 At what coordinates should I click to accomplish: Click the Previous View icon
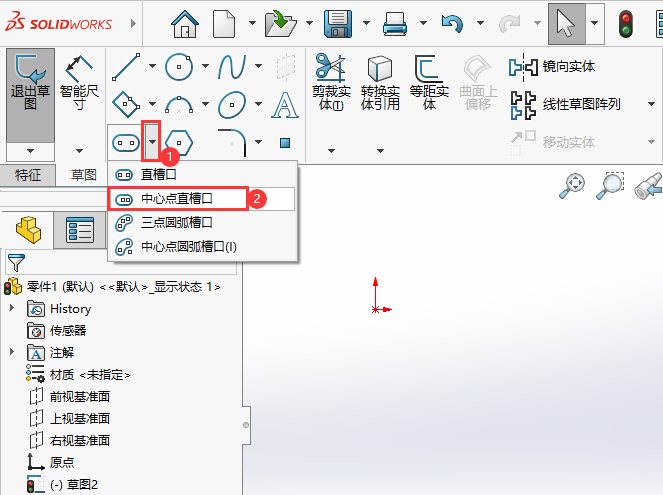pos(649,186)
